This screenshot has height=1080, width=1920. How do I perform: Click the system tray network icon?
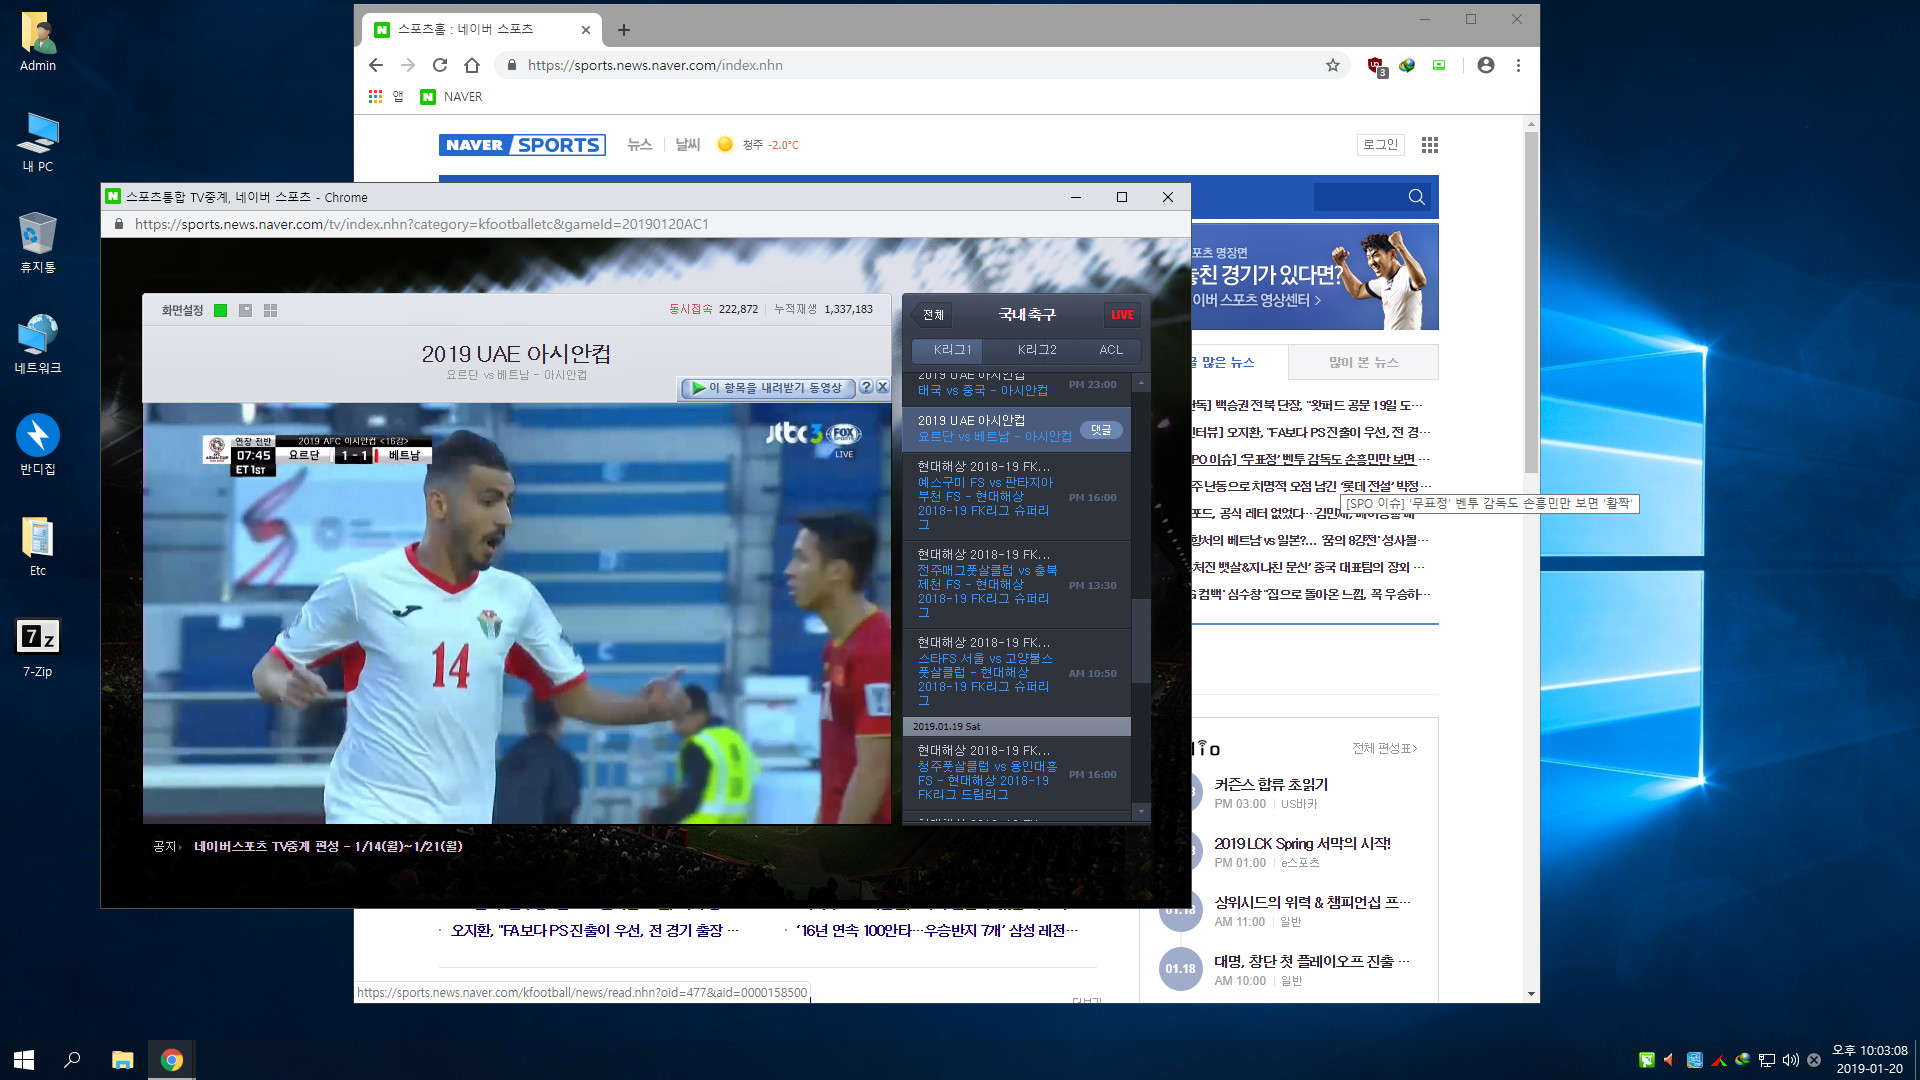(x=1767, y=1060)
